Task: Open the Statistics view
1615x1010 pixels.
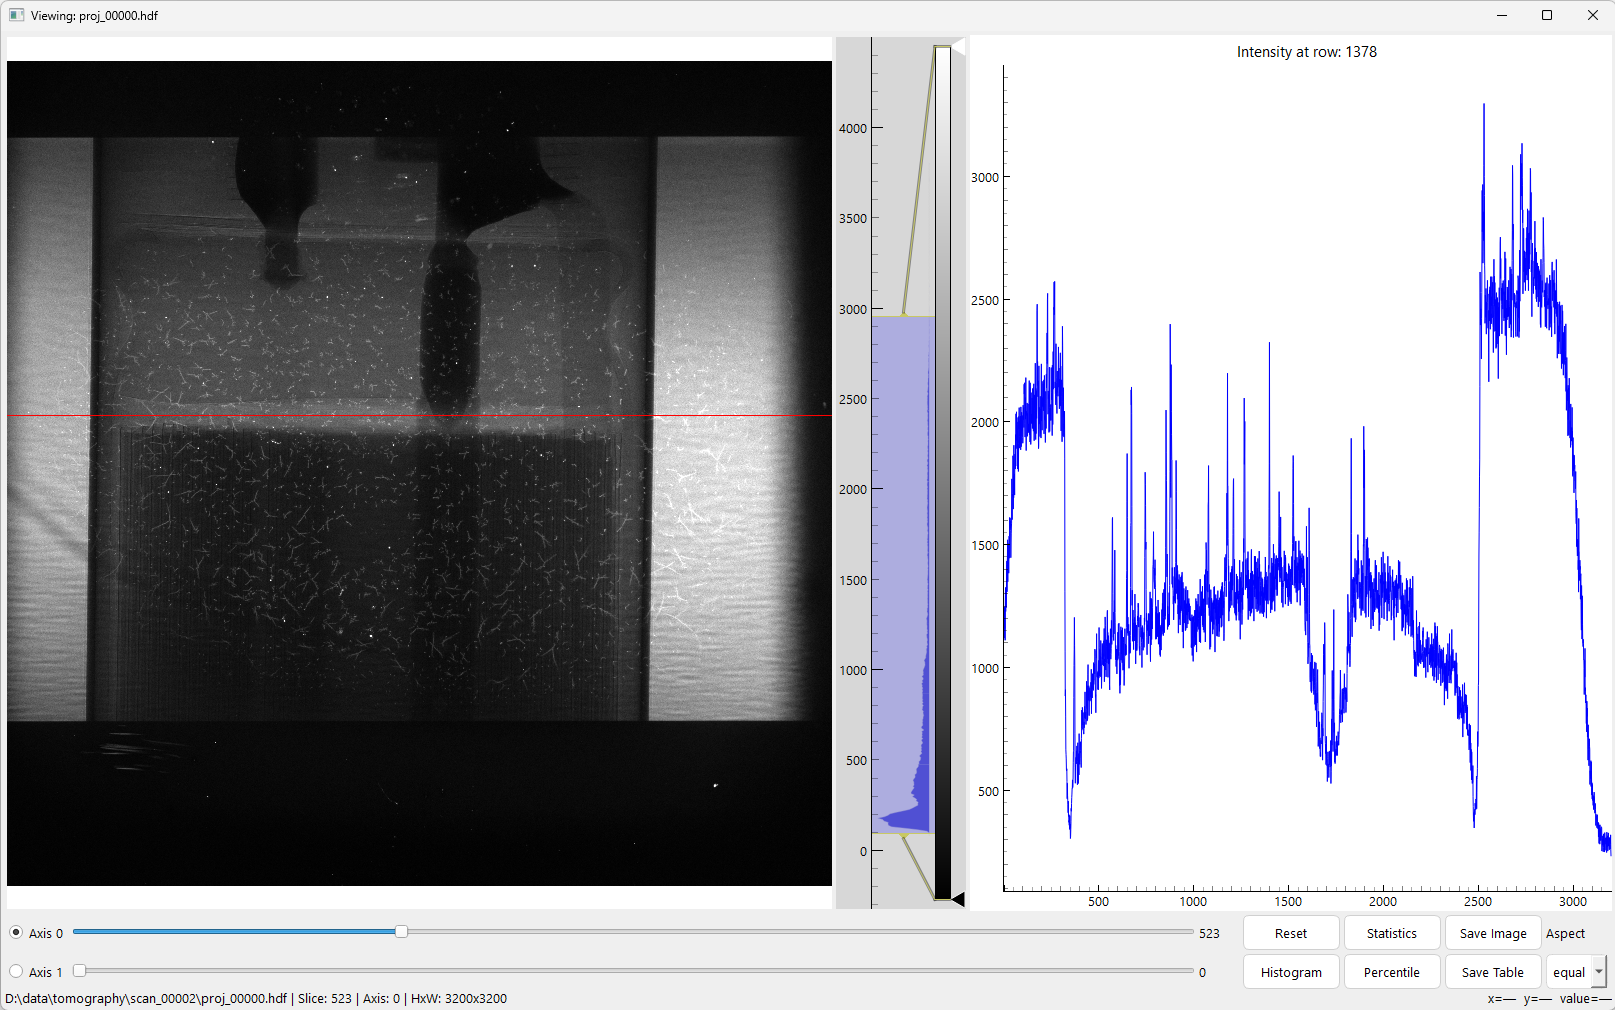Action: click(1391, 933)
